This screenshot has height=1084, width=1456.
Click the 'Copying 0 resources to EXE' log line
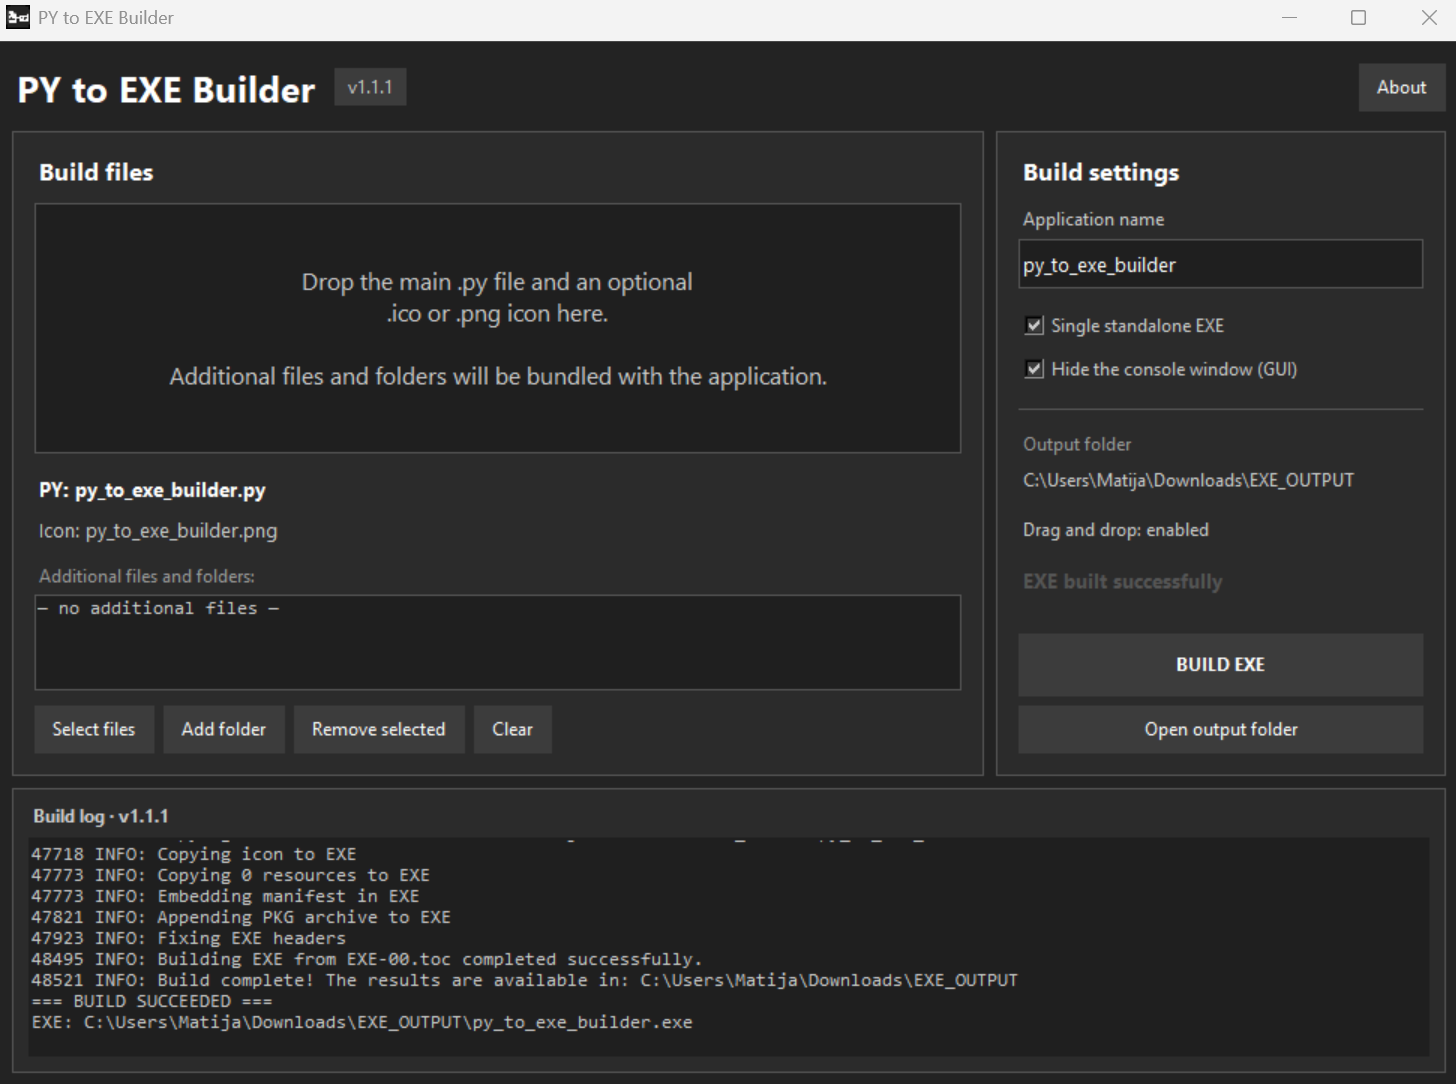point(230,875)
